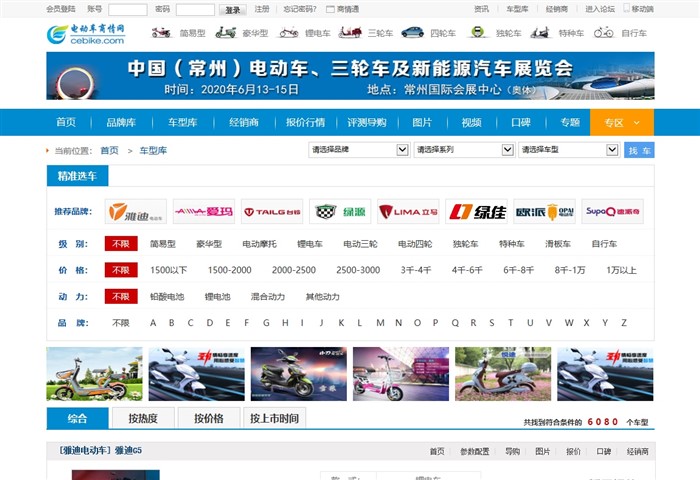Screen dimensions: 700x480
Task: Click the 账号 username input field
Action: 128,10
